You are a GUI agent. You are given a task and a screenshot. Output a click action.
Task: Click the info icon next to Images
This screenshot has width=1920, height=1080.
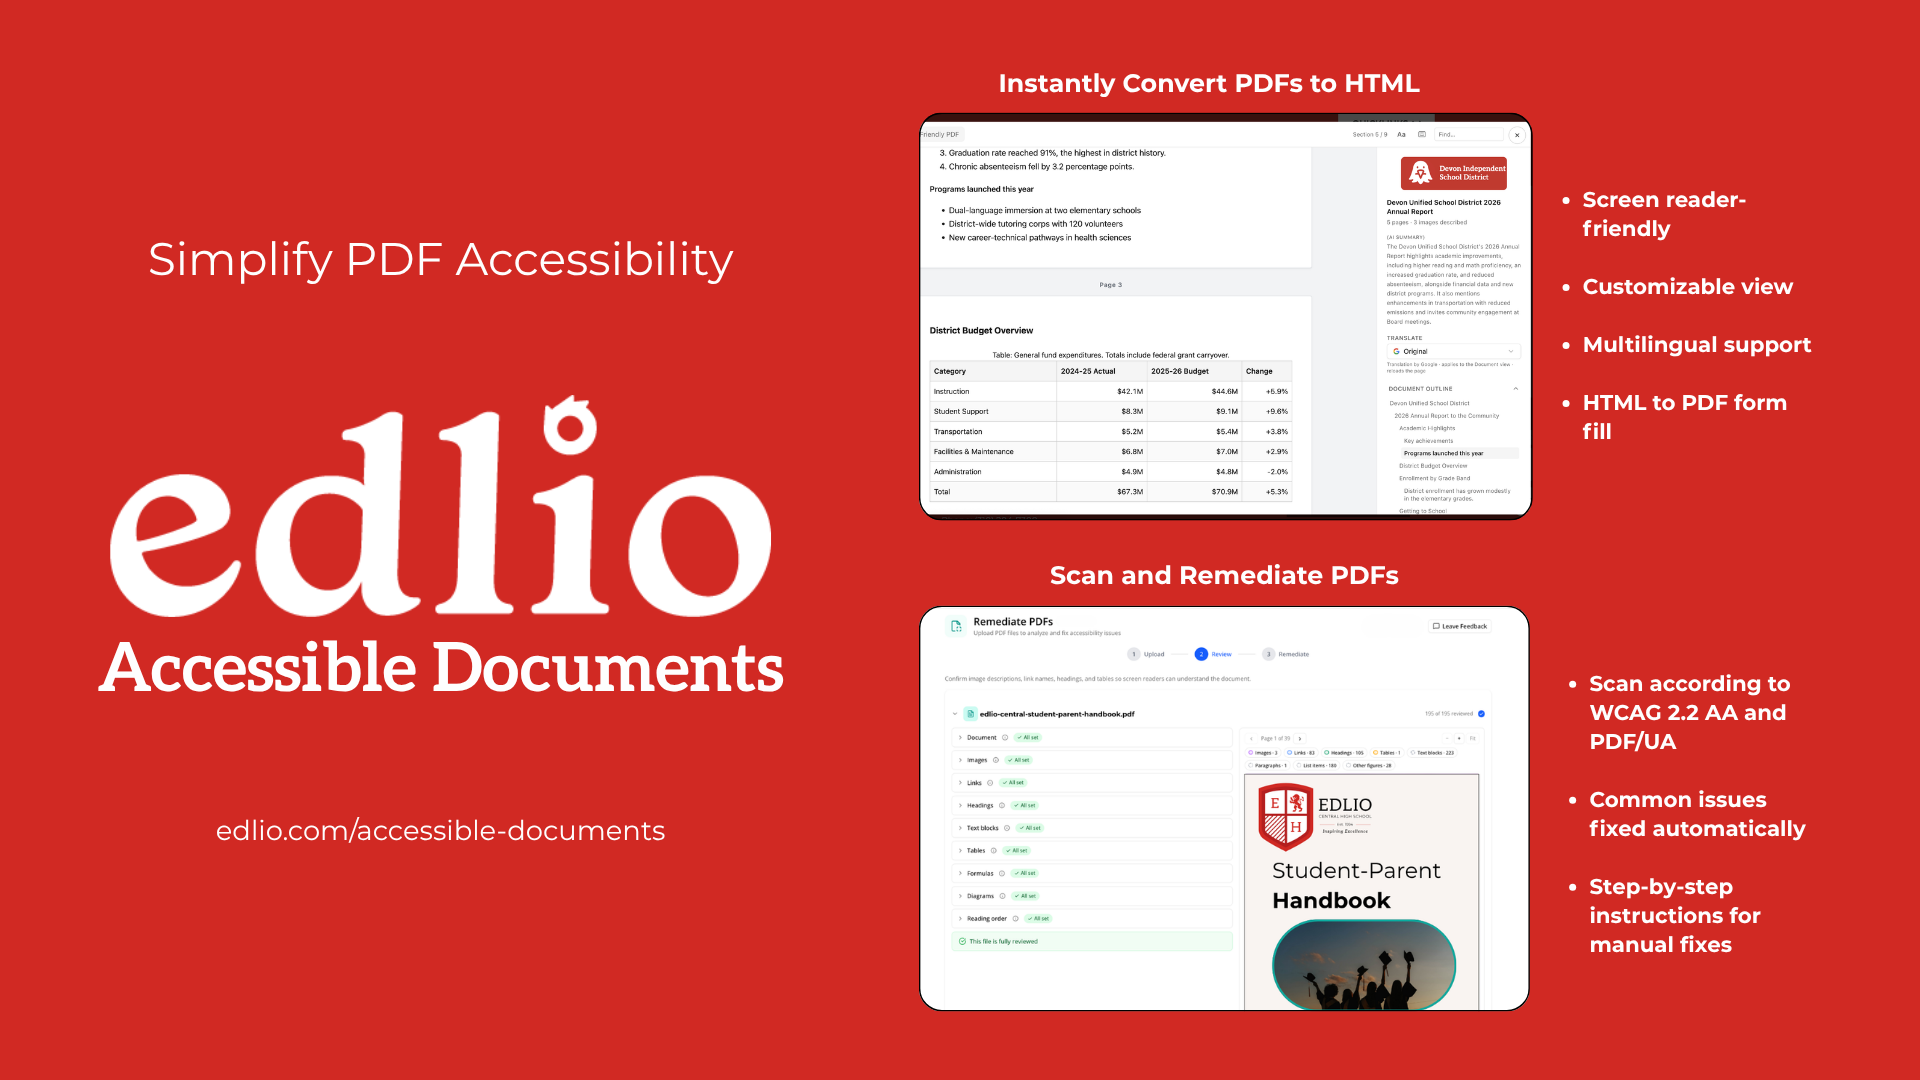(995, 760)
